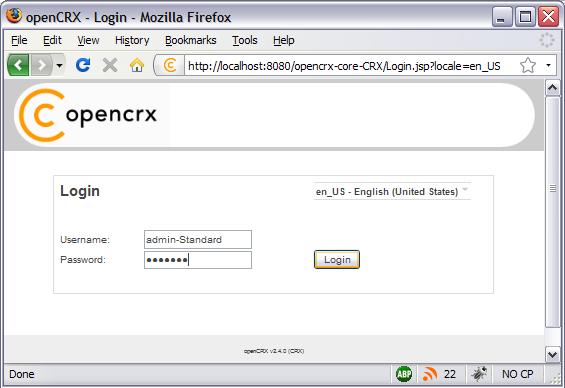Click the gray Stop loading X icon
Image resolution: width=565 pixels, height=388 pixels.
(110, 65)
